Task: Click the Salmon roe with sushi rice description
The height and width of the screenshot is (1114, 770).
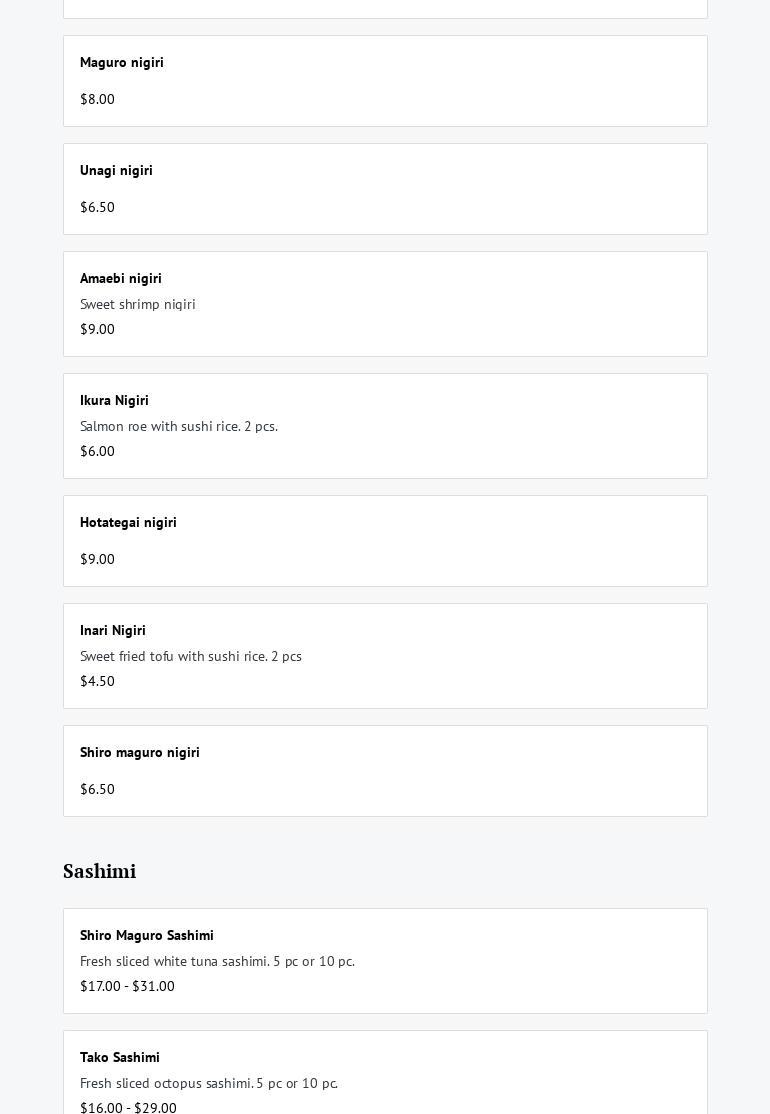Action: (x=179, y=426)
